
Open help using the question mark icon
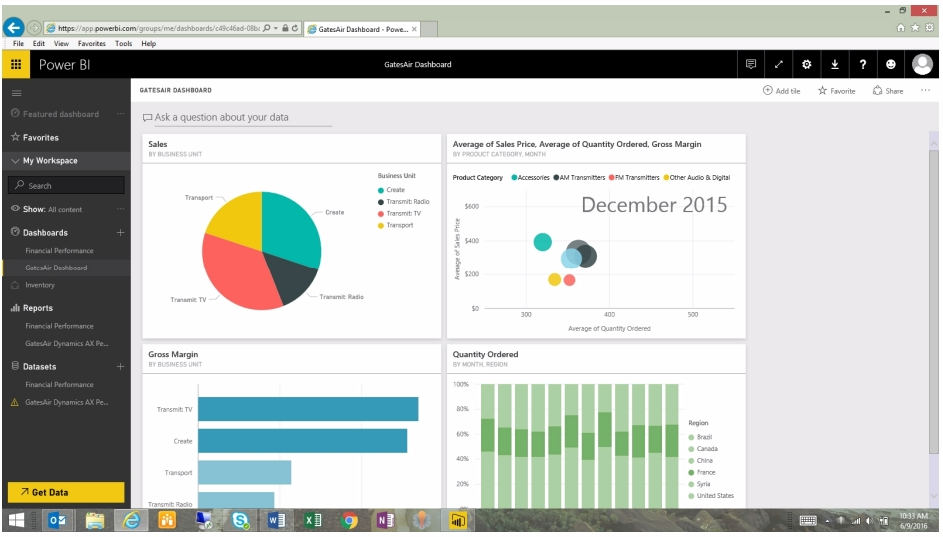(x=863, y=65)
